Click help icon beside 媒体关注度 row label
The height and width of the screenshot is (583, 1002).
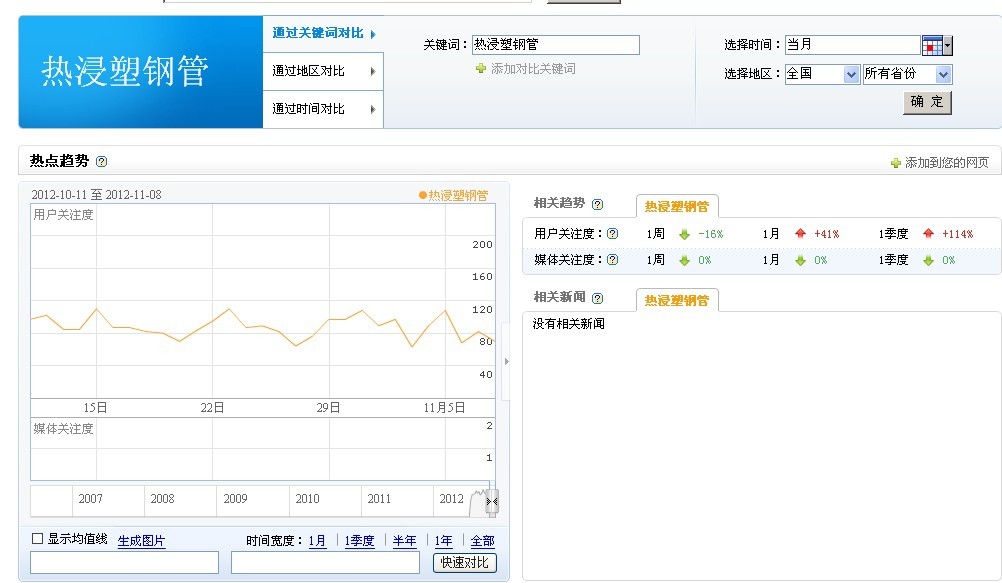pyautogui.click(x=612, y=260)
